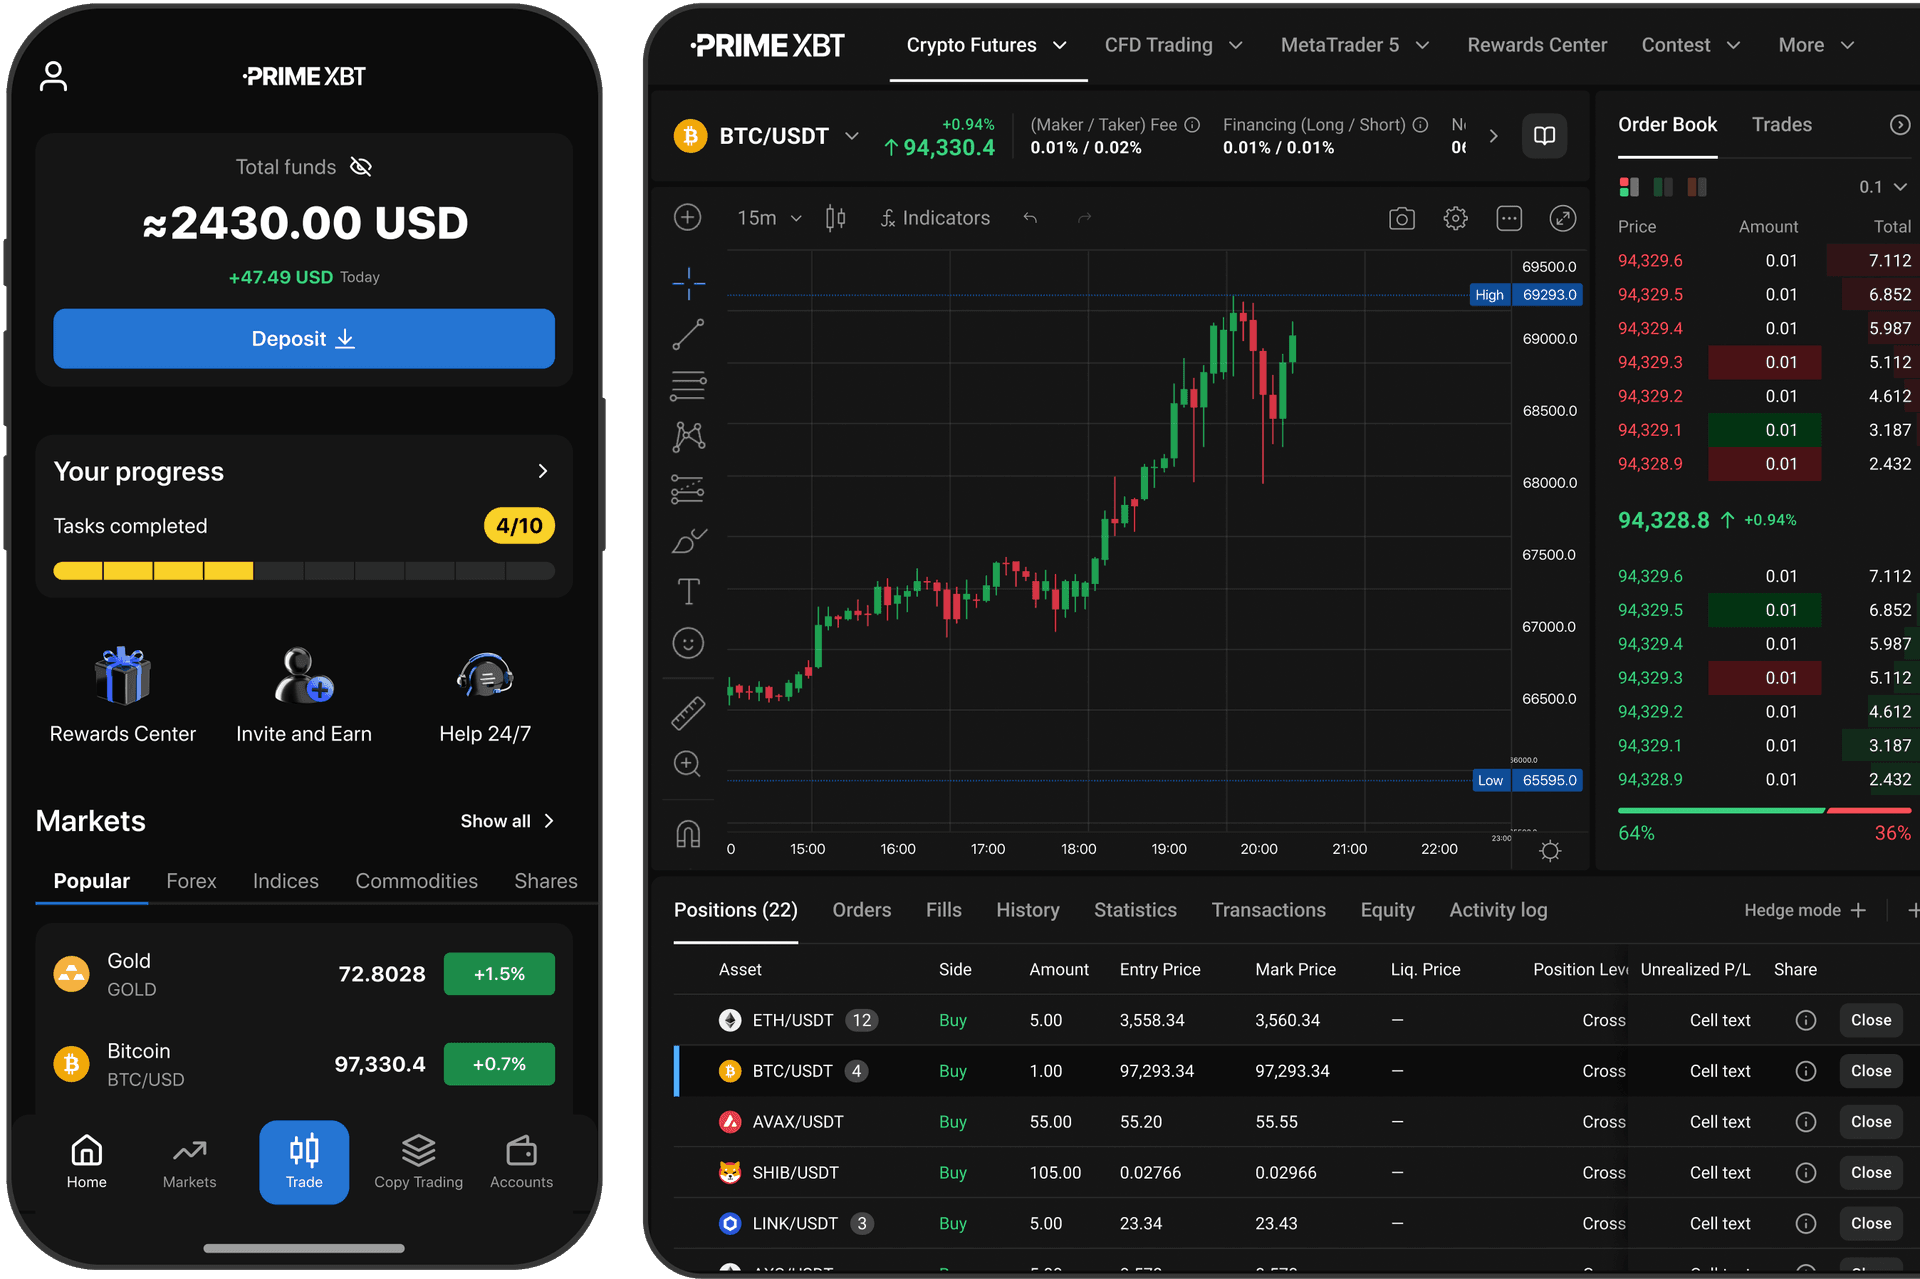Switch to Trades tab
Image resolution: width=1920 pixels, height=1279 pixels.
pyautogui.click(x=1782, y=125)
